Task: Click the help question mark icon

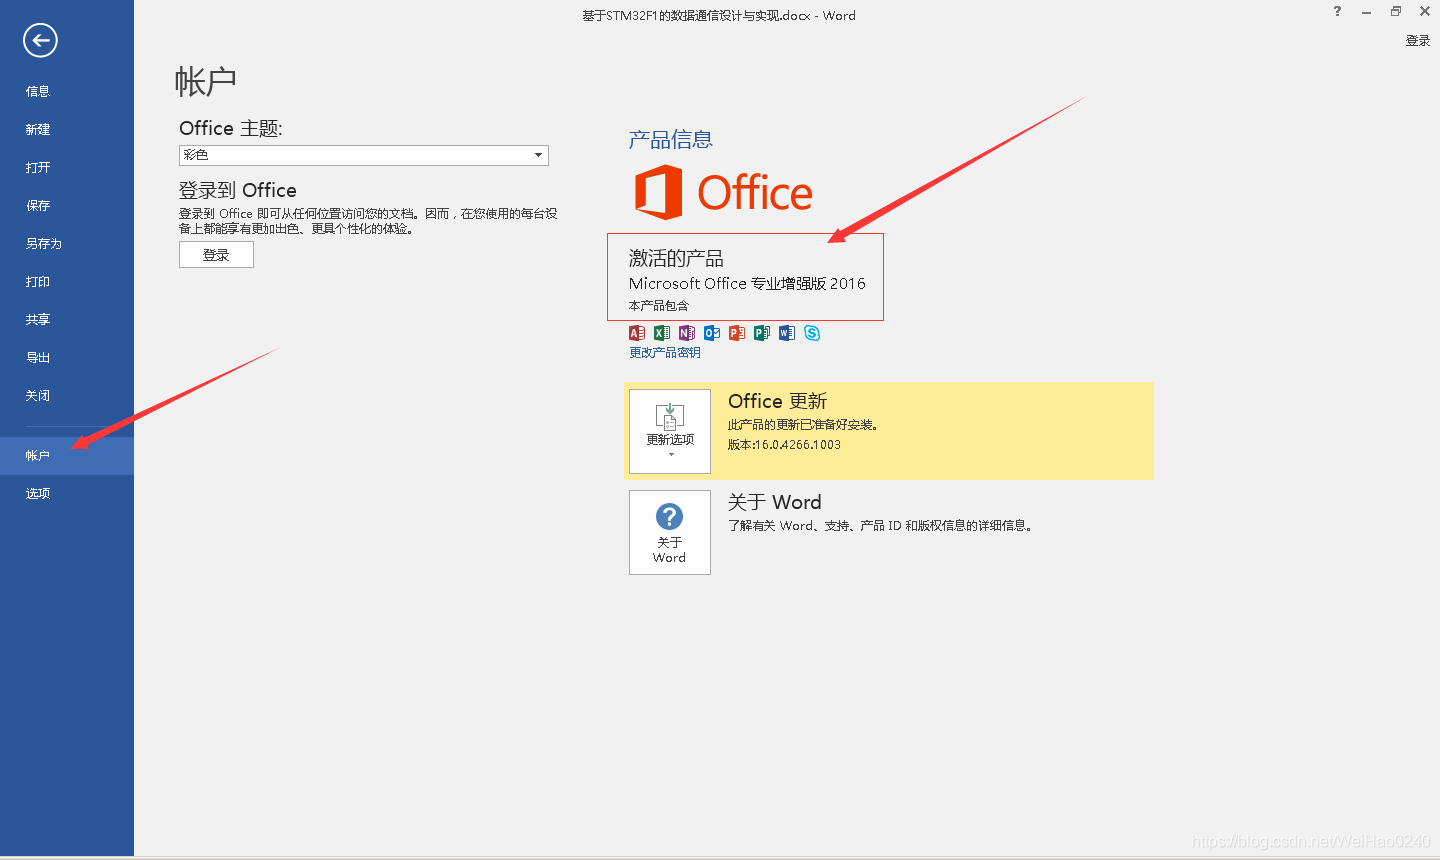Action: pos(1337,12)
